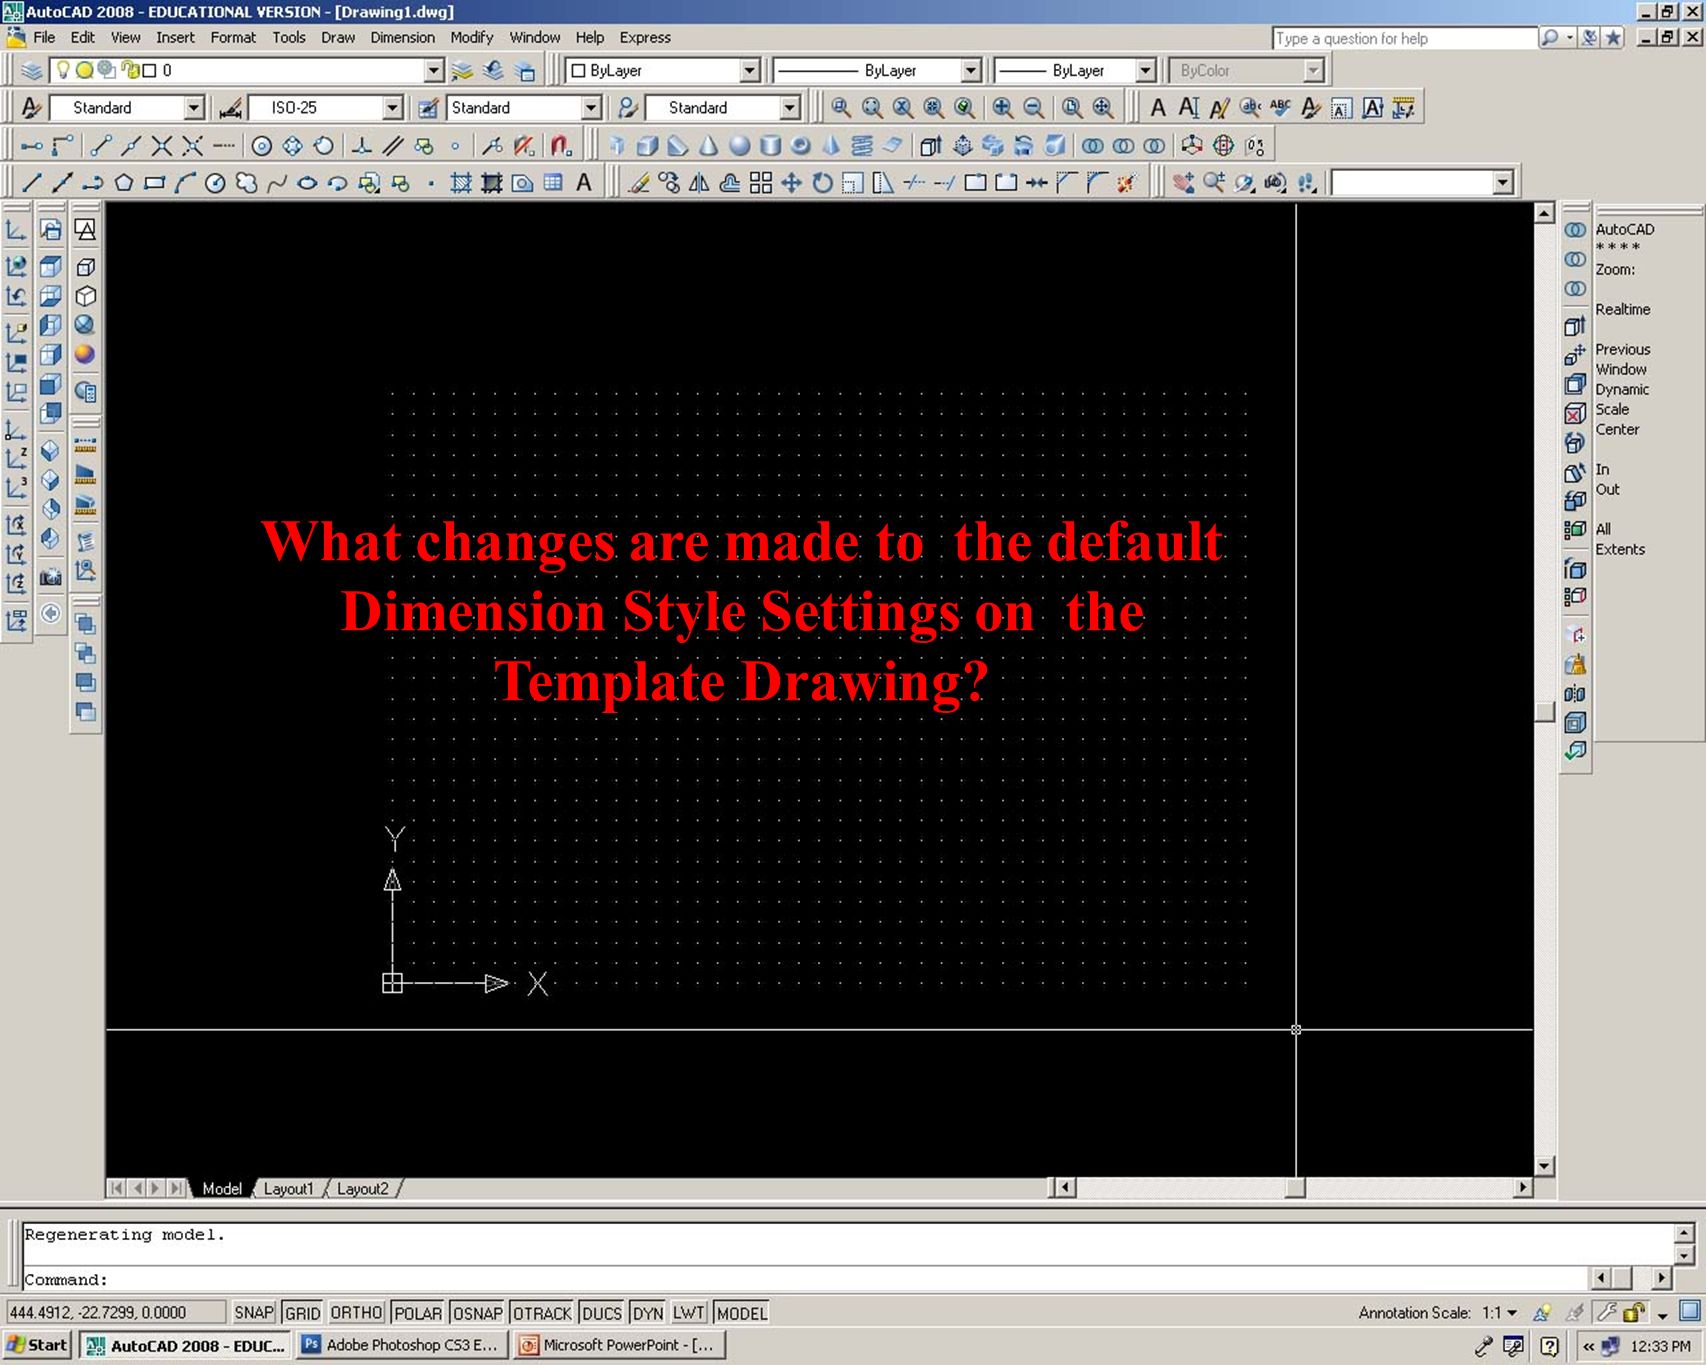
Task: Click the Explode modify tool
Action: pos(1127,183)
